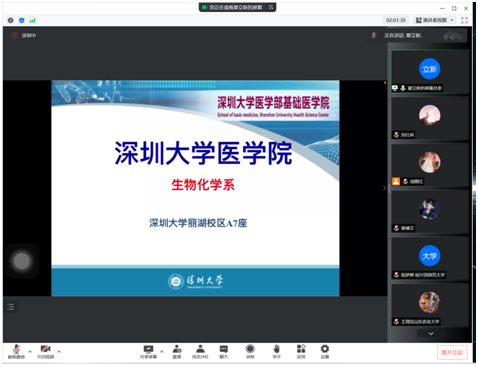Enter full screen mode icon
Image resolution: width=478 pixels, height=366 pixels.
point(464,20)
